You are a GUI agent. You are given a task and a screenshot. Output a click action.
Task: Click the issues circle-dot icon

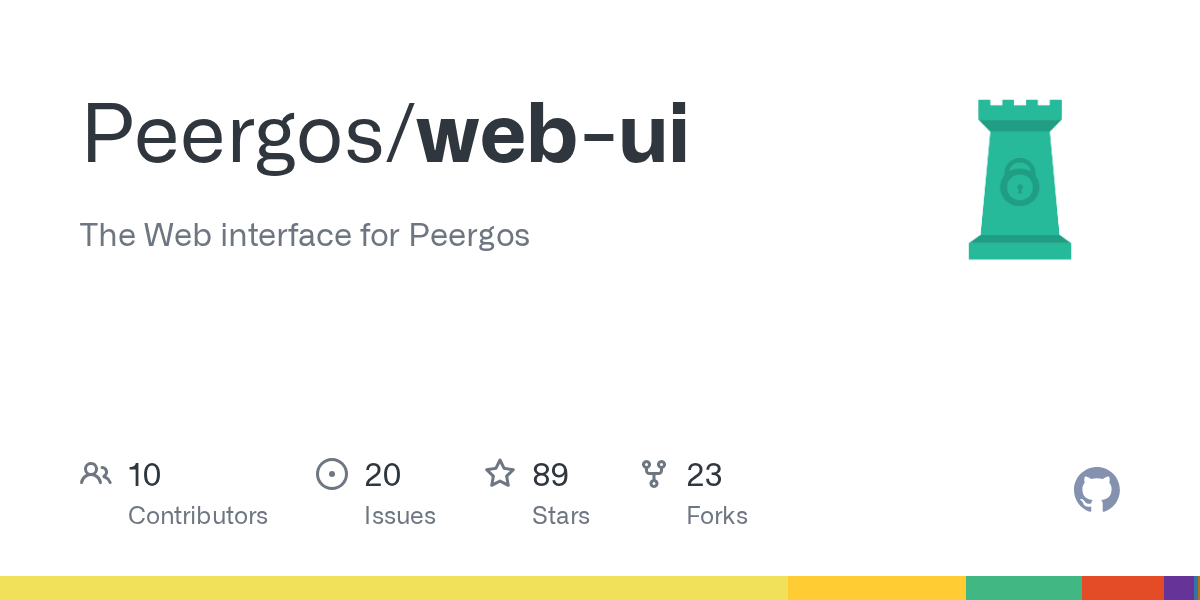coord(331,474)
